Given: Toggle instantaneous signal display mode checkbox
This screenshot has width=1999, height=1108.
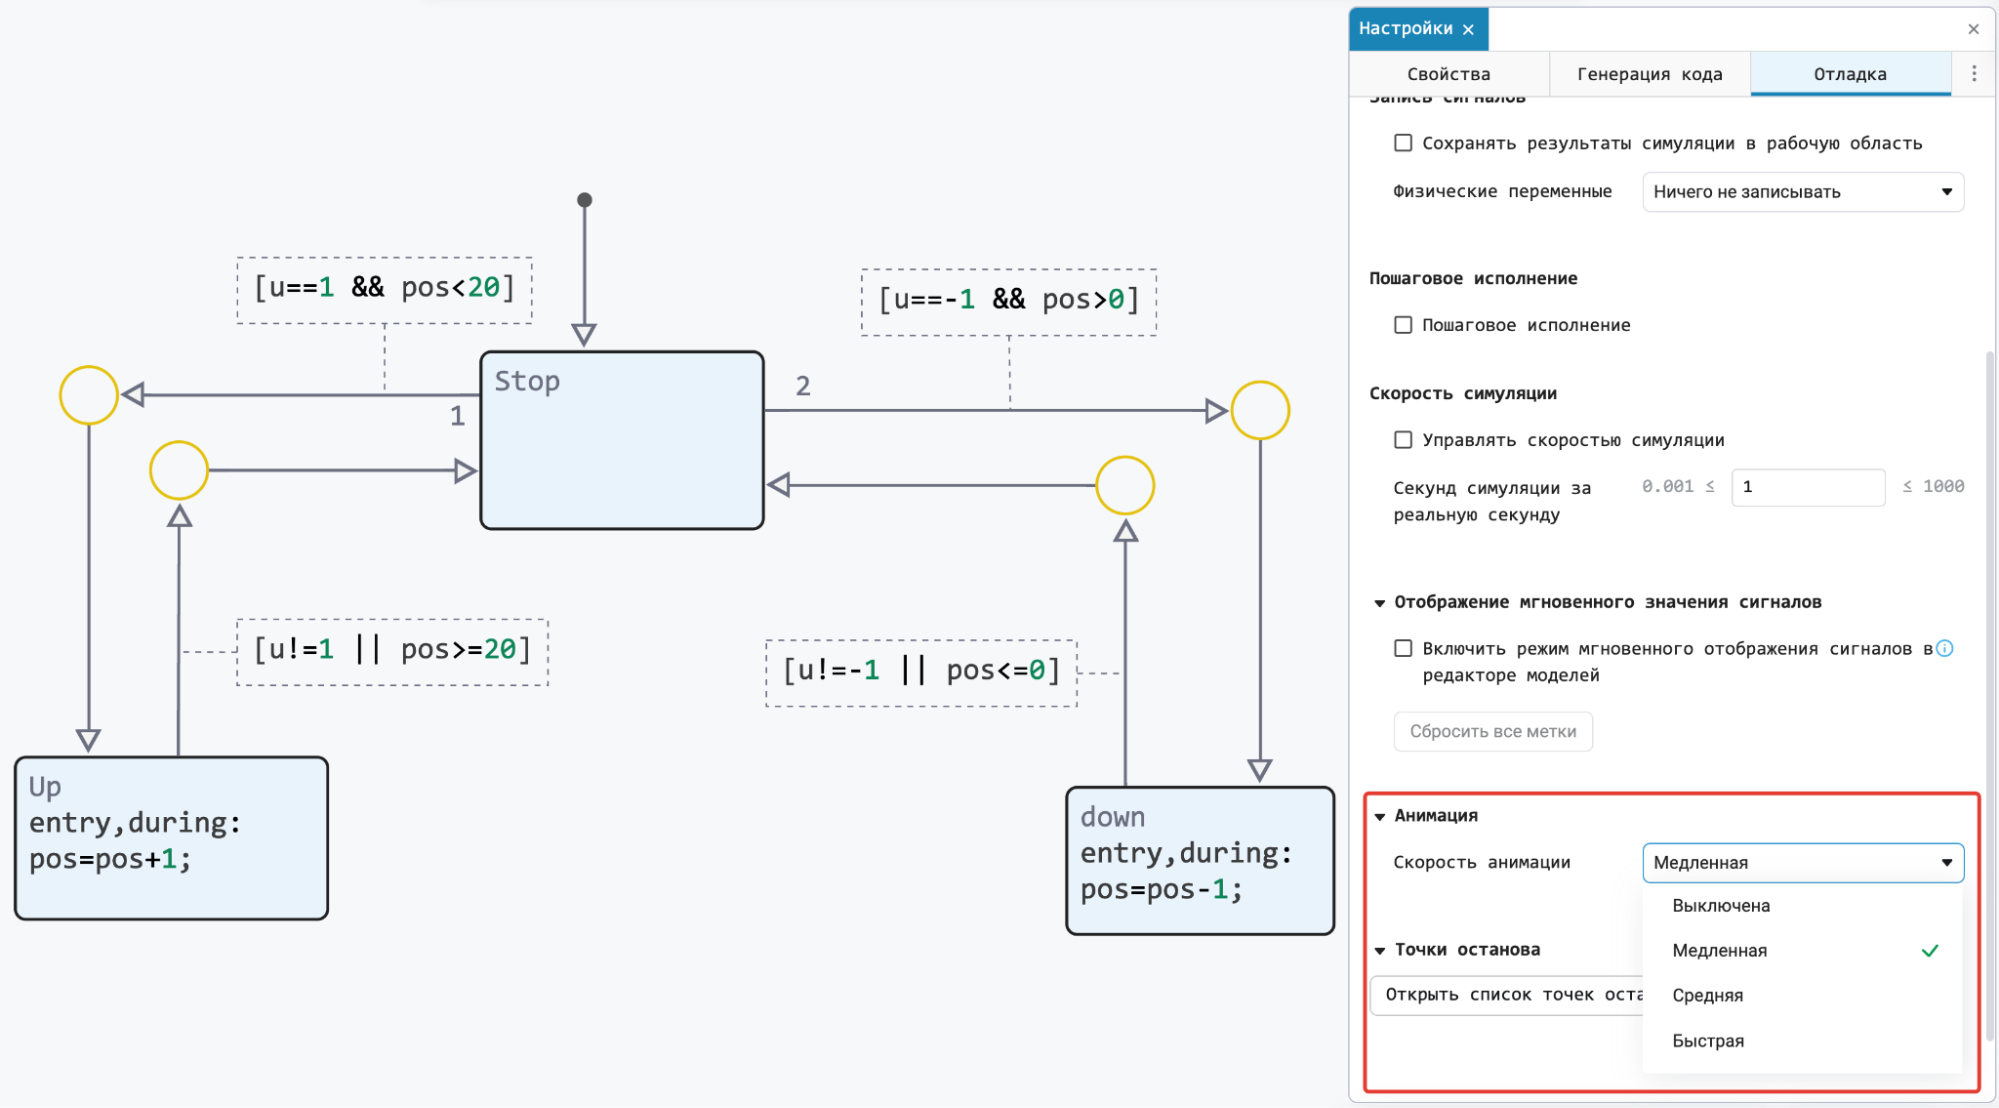Looking at the screenshot, I should coord(1403,648).
